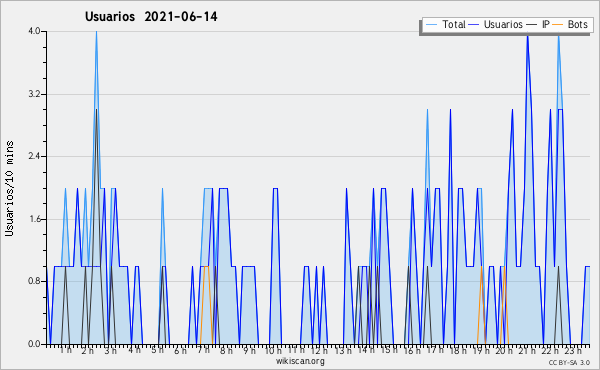Viewport: 600px width, 370px height.
Task: Click the '10 h' x-axis label
Action: coord(273,351)
